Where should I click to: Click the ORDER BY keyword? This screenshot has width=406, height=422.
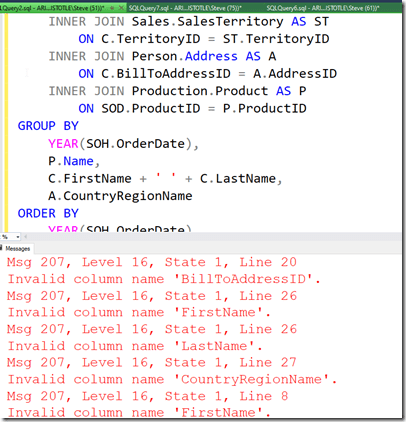[x=48, y=213]
